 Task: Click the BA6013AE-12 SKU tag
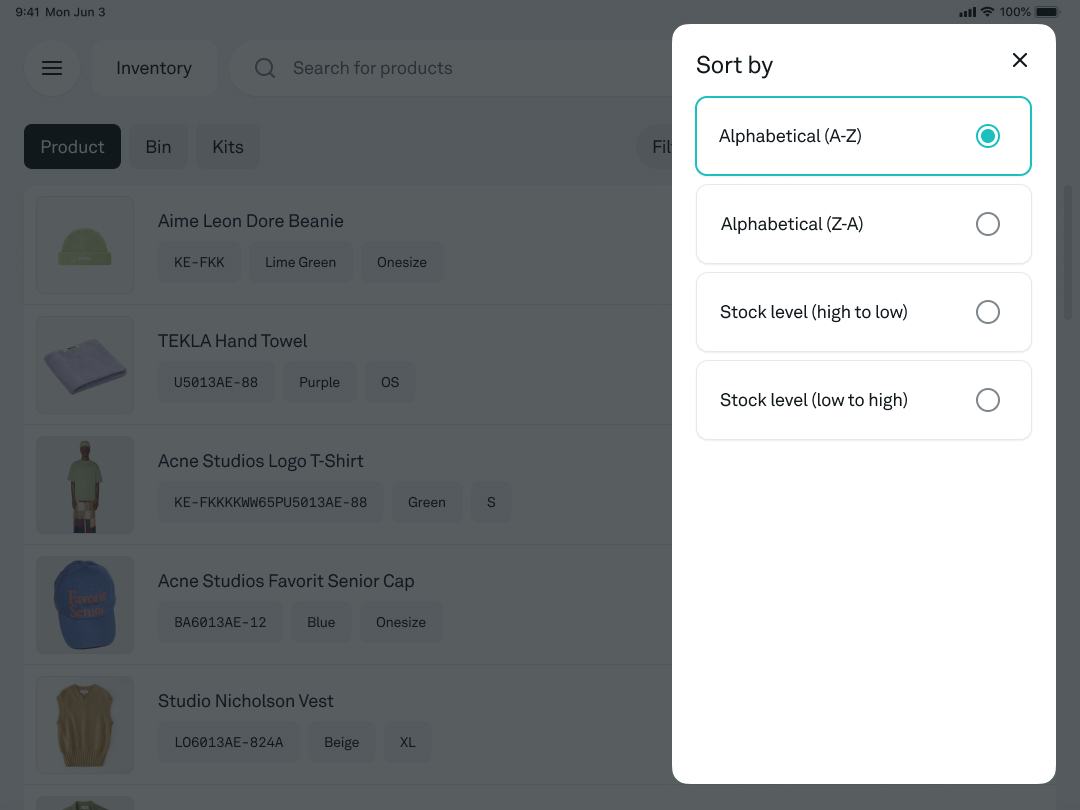pyautogui.click(x=220, y=622)
